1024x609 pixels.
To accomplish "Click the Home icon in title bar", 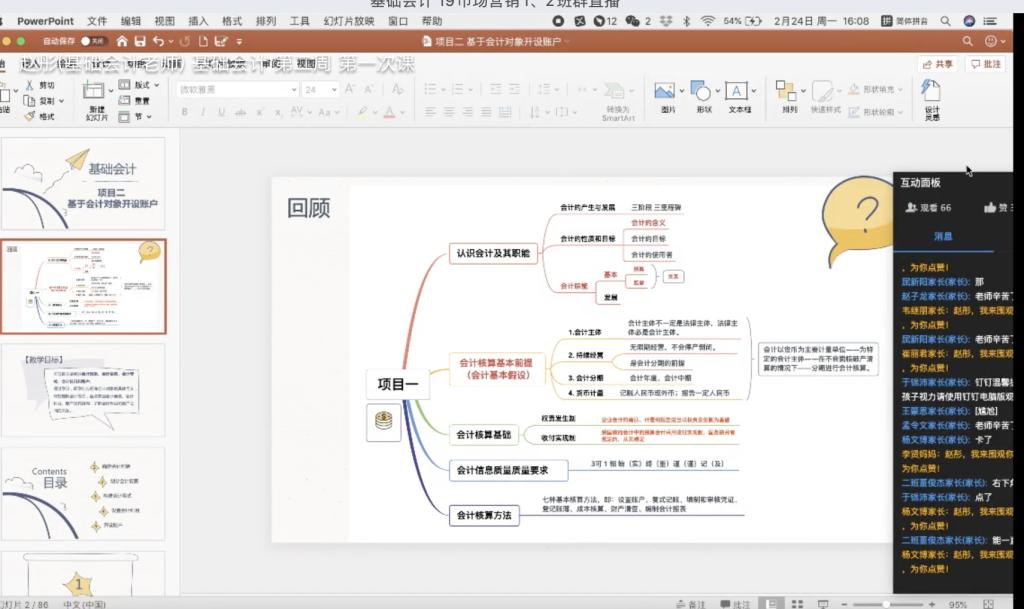I will click(122, 41).
